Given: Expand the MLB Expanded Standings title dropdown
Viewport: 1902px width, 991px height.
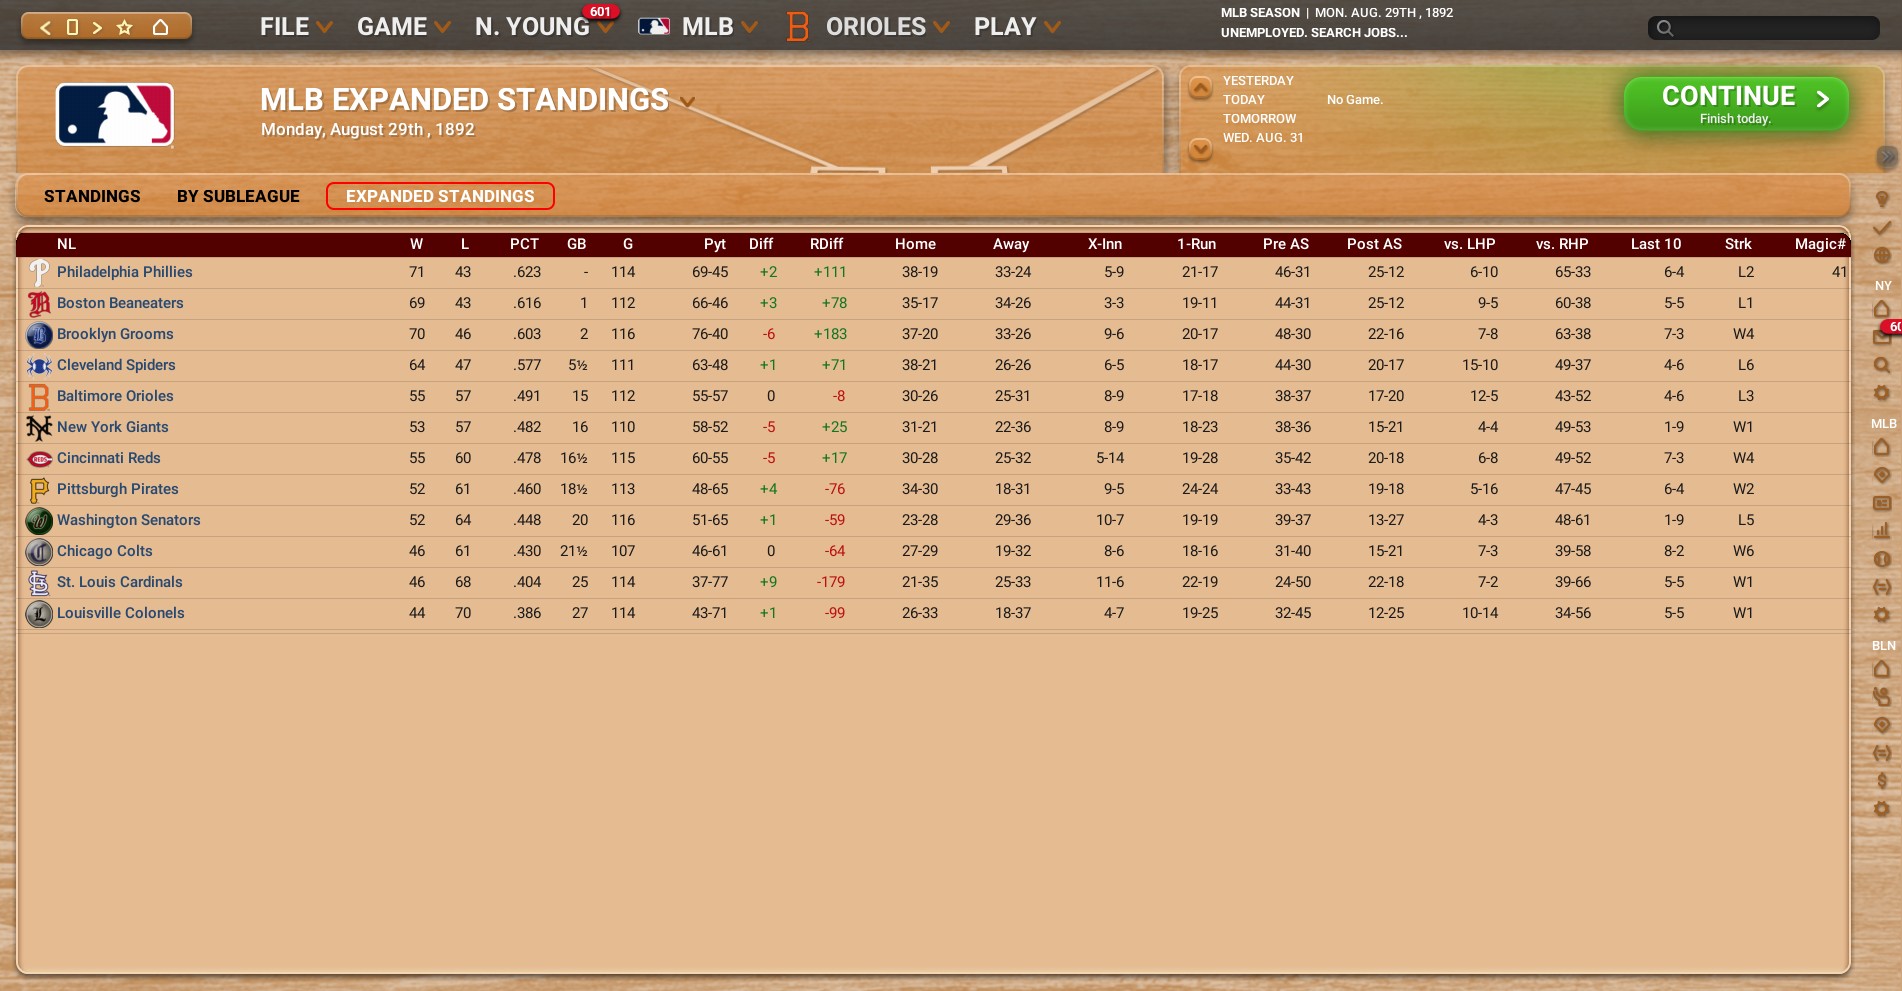Looking at the screenshot, I should click(687, 102).
